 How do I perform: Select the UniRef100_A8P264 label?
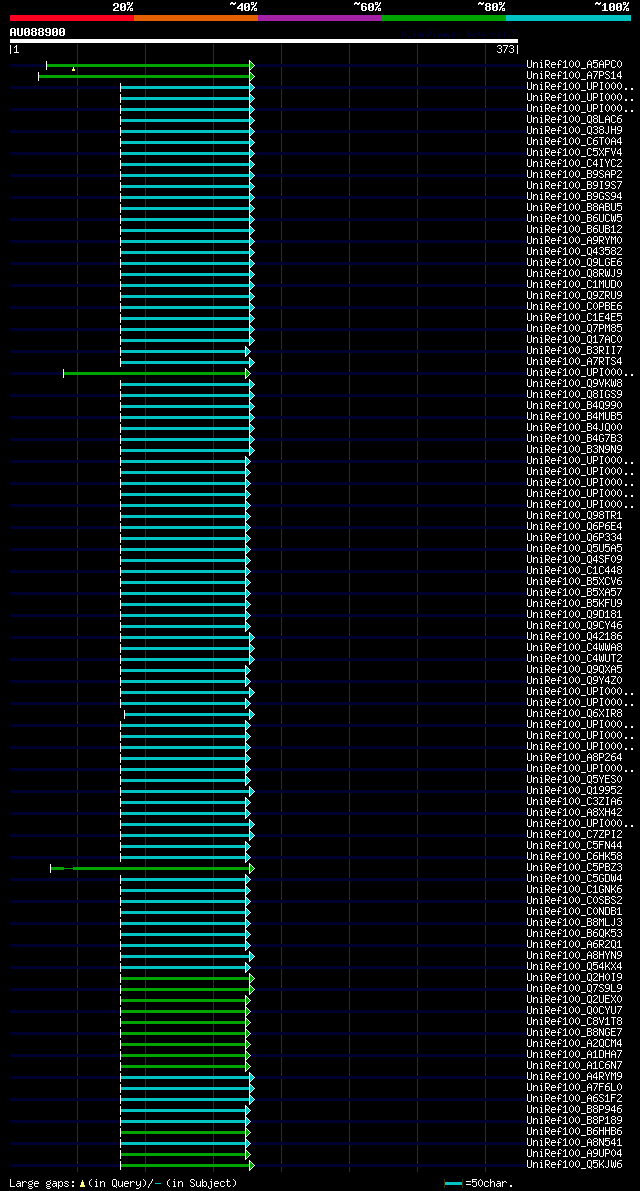tap(574, 759)
